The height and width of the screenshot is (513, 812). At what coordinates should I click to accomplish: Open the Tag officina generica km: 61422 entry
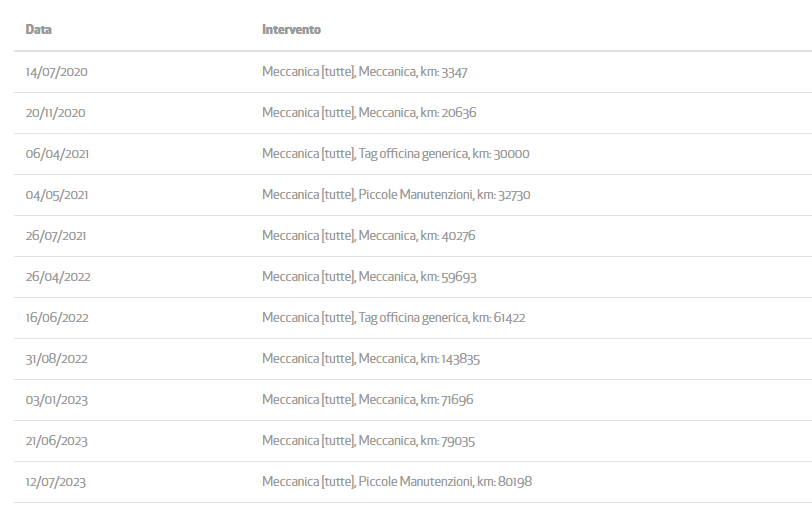pyautogui.click(x=393, y=318)
